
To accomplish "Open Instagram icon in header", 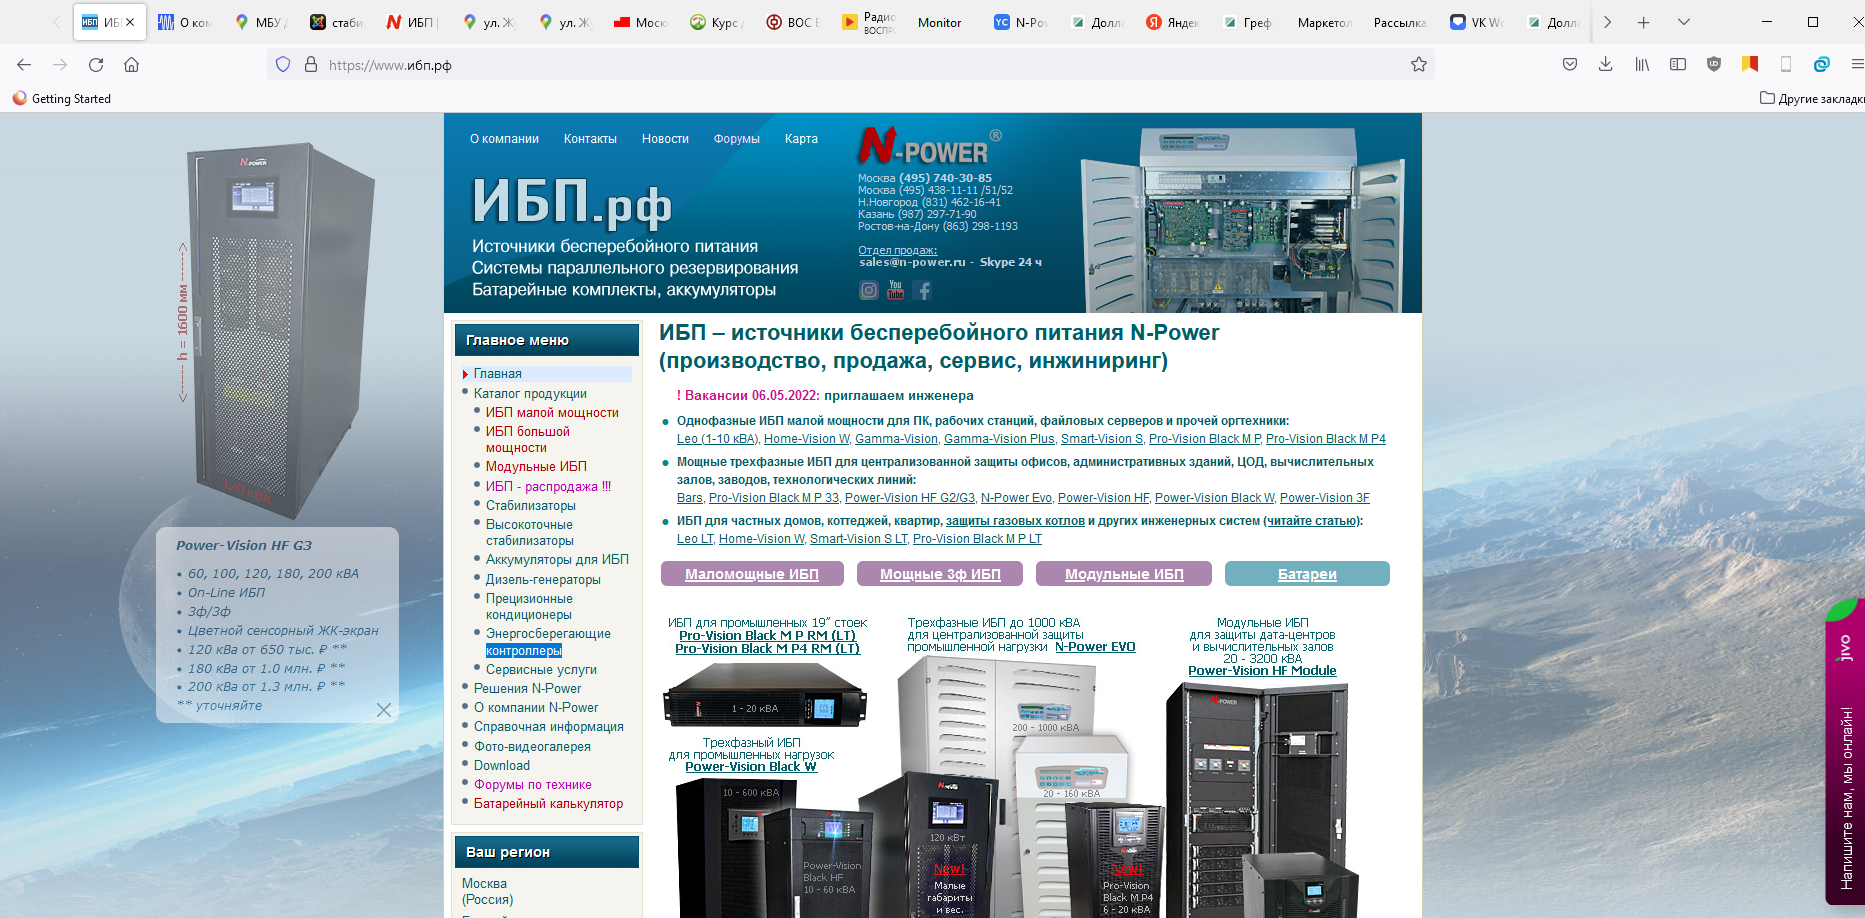I will [869, 290].
